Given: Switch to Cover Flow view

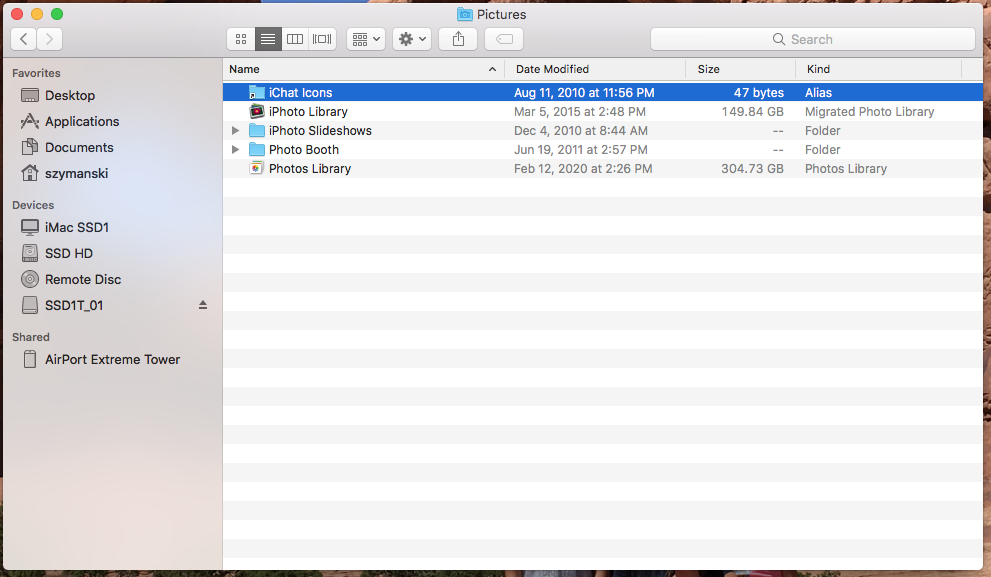Looking at the screenshot, I should pos(322,39).
